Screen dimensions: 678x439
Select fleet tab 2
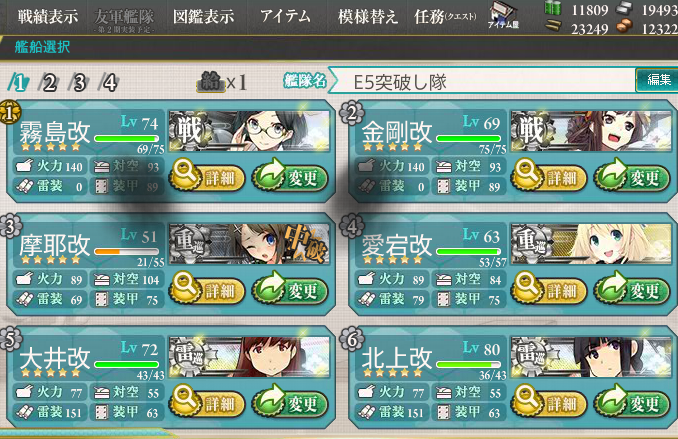48,82
